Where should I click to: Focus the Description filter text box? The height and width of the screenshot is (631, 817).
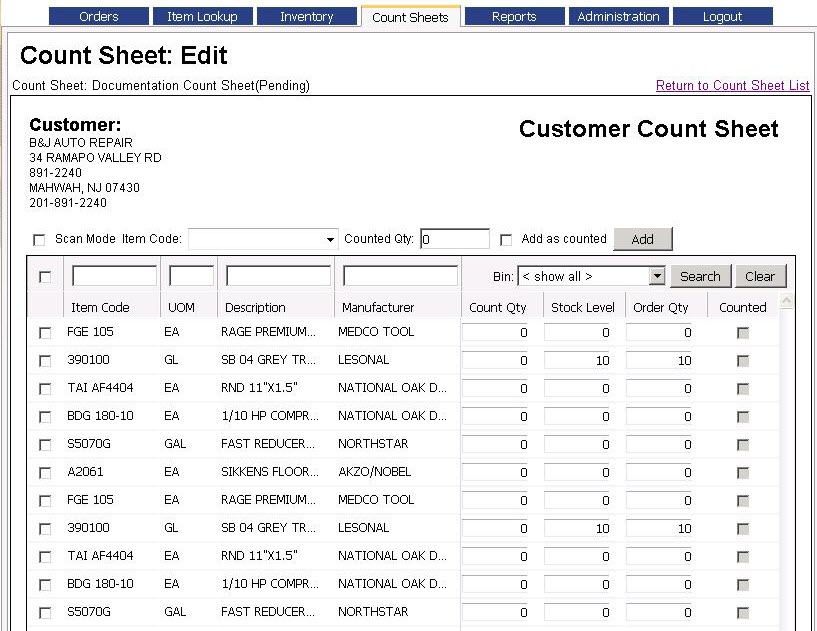(278, 276)
